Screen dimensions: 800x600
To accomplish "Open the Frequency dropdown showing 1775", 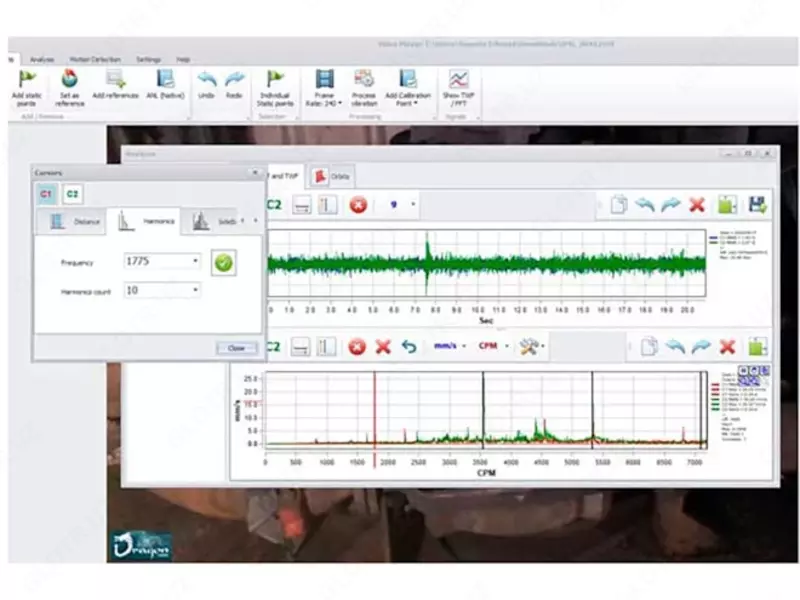I will pos(197,262).
